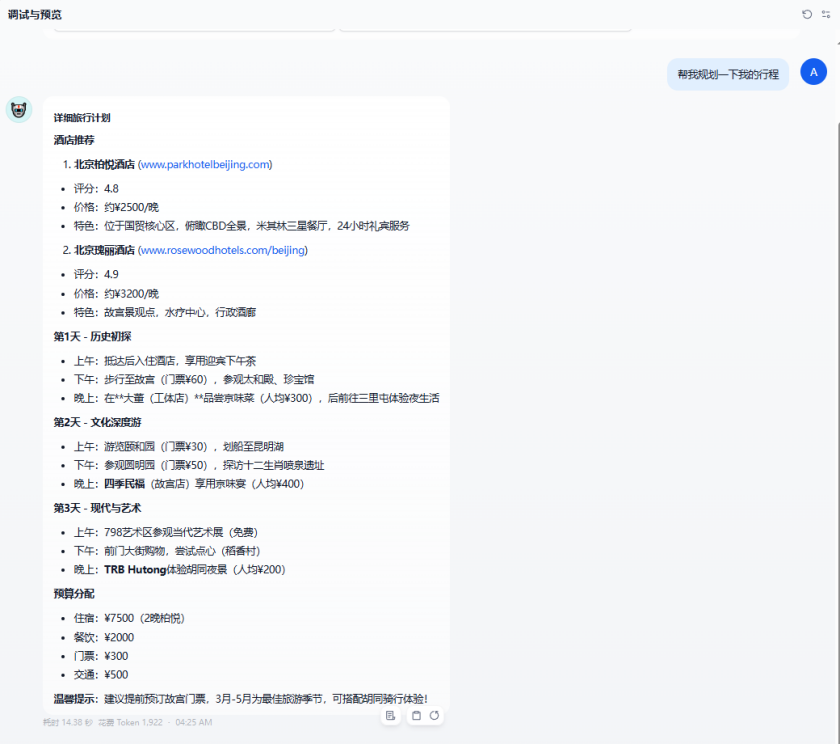
Task: Click the text 评分：4.8
Action: coord(96,189)
